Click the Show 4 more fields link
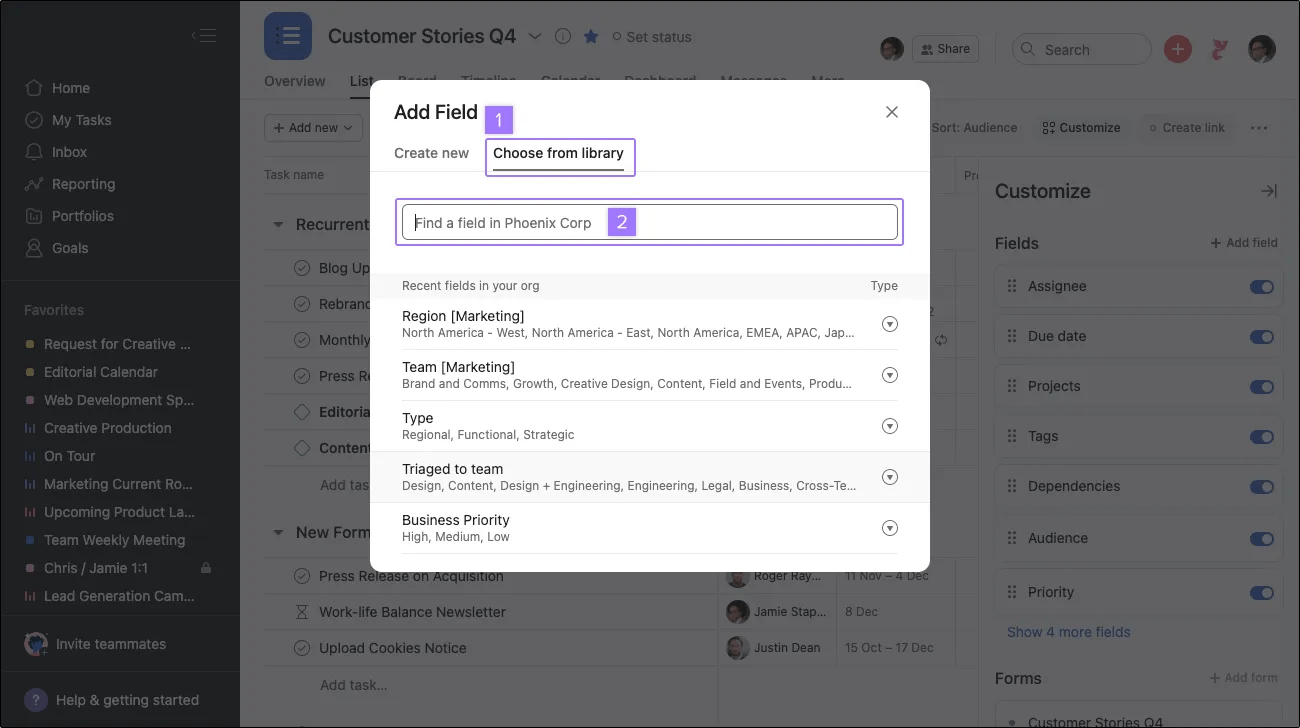This screenshot has width=1300, height=728. pyautogui.click(x=1068, y=631)
